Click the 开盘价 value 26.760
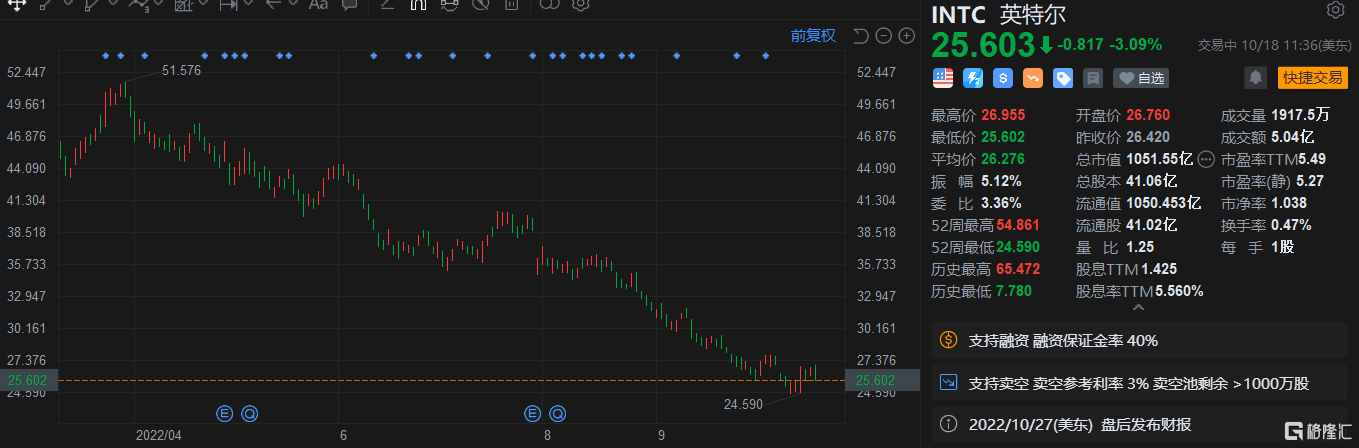 tap(1146, 115)
